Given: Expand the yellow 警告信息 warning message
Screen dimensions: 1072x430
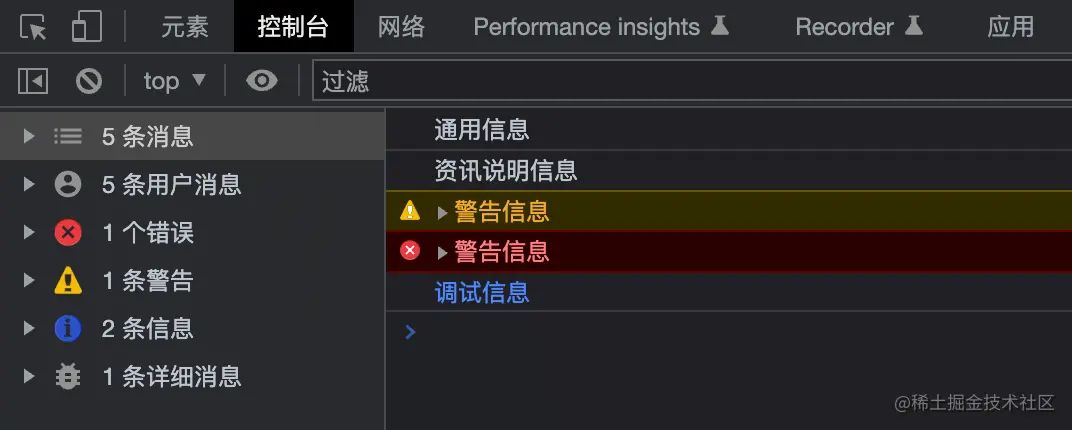Looking at the screenshot, I should coord(443,212).
